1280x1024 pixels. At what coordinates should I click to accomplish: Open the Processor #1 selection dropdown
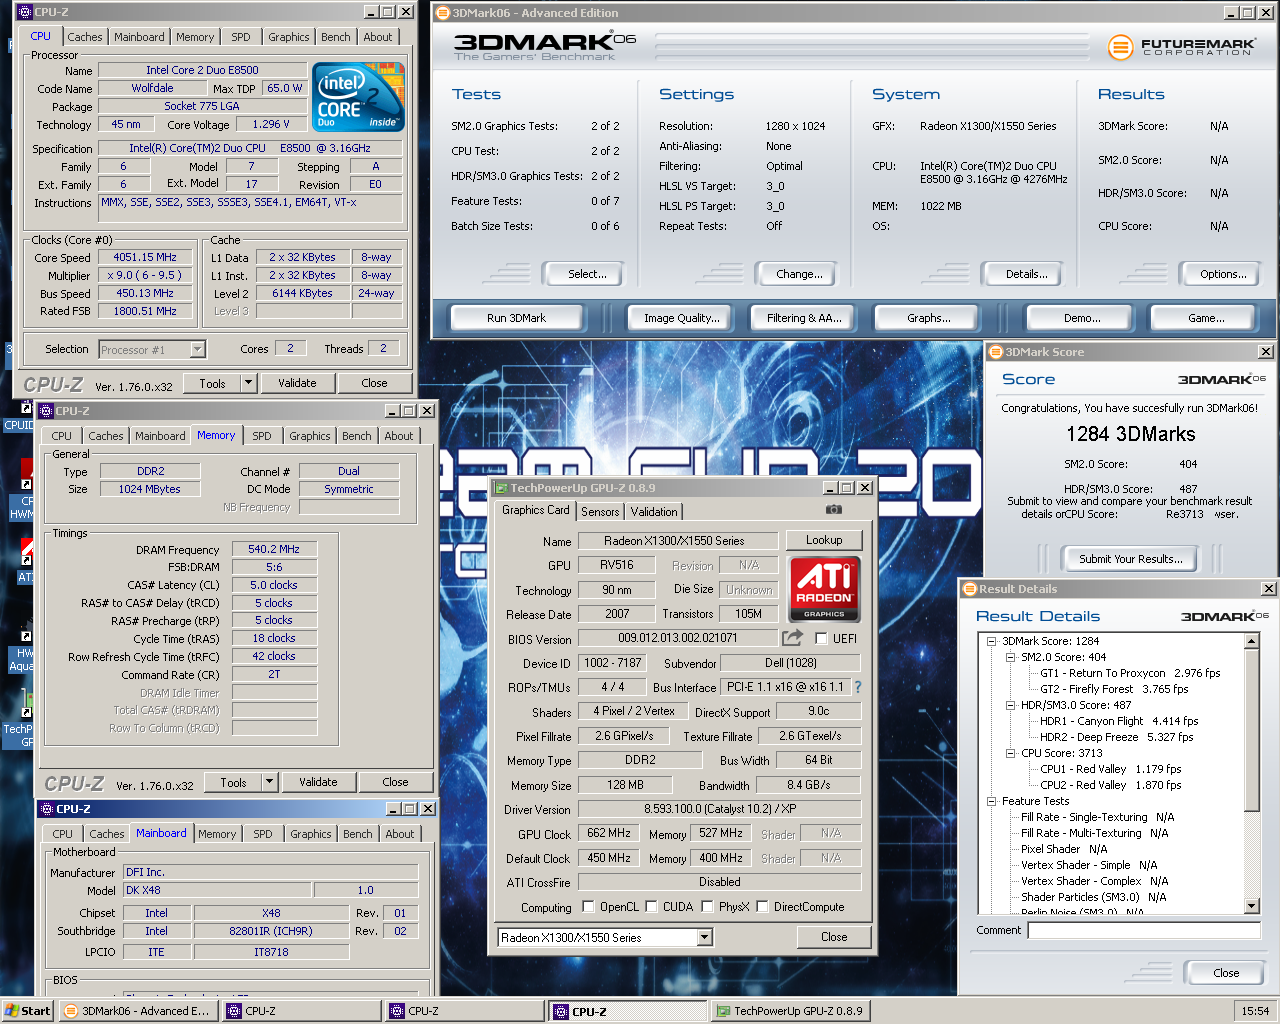tap(197, 349)
